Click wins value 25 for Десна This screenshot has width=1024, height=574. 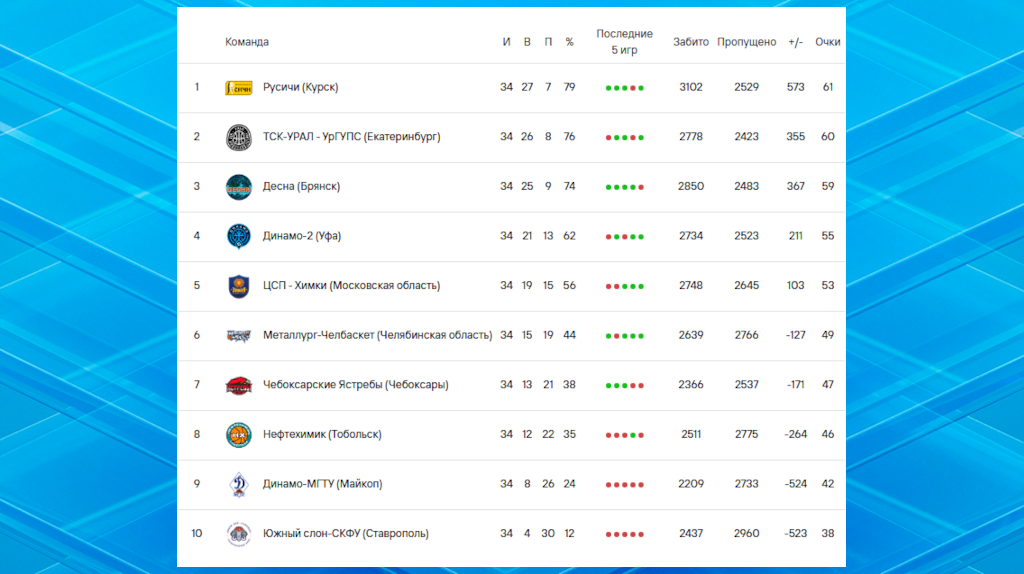coord(527,186)
